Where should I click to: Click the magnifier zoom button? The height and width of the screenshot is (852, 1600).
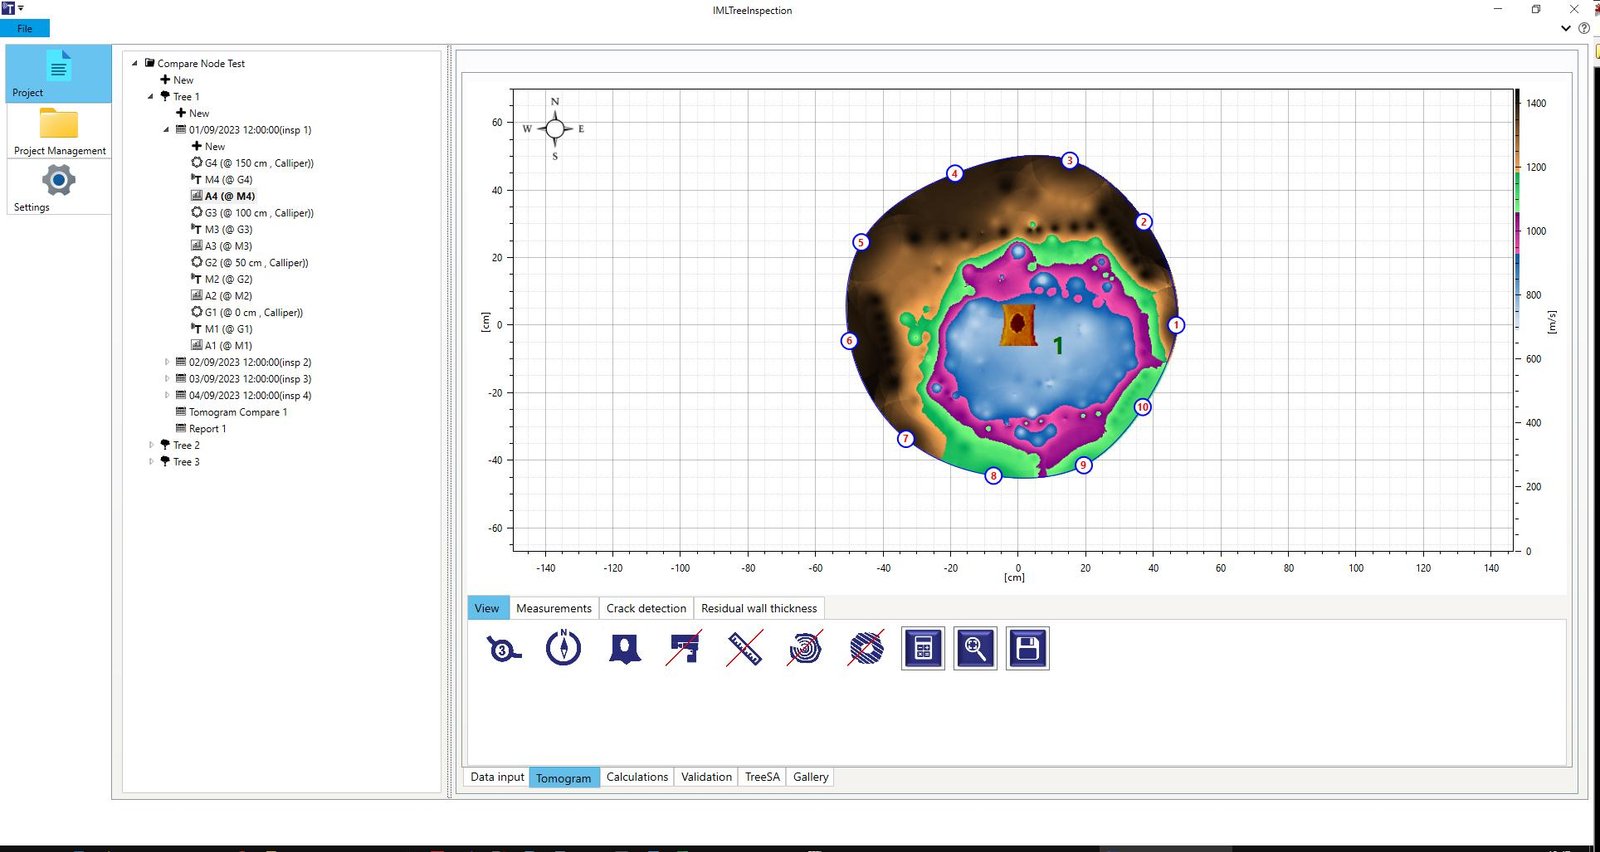[975, 649]
